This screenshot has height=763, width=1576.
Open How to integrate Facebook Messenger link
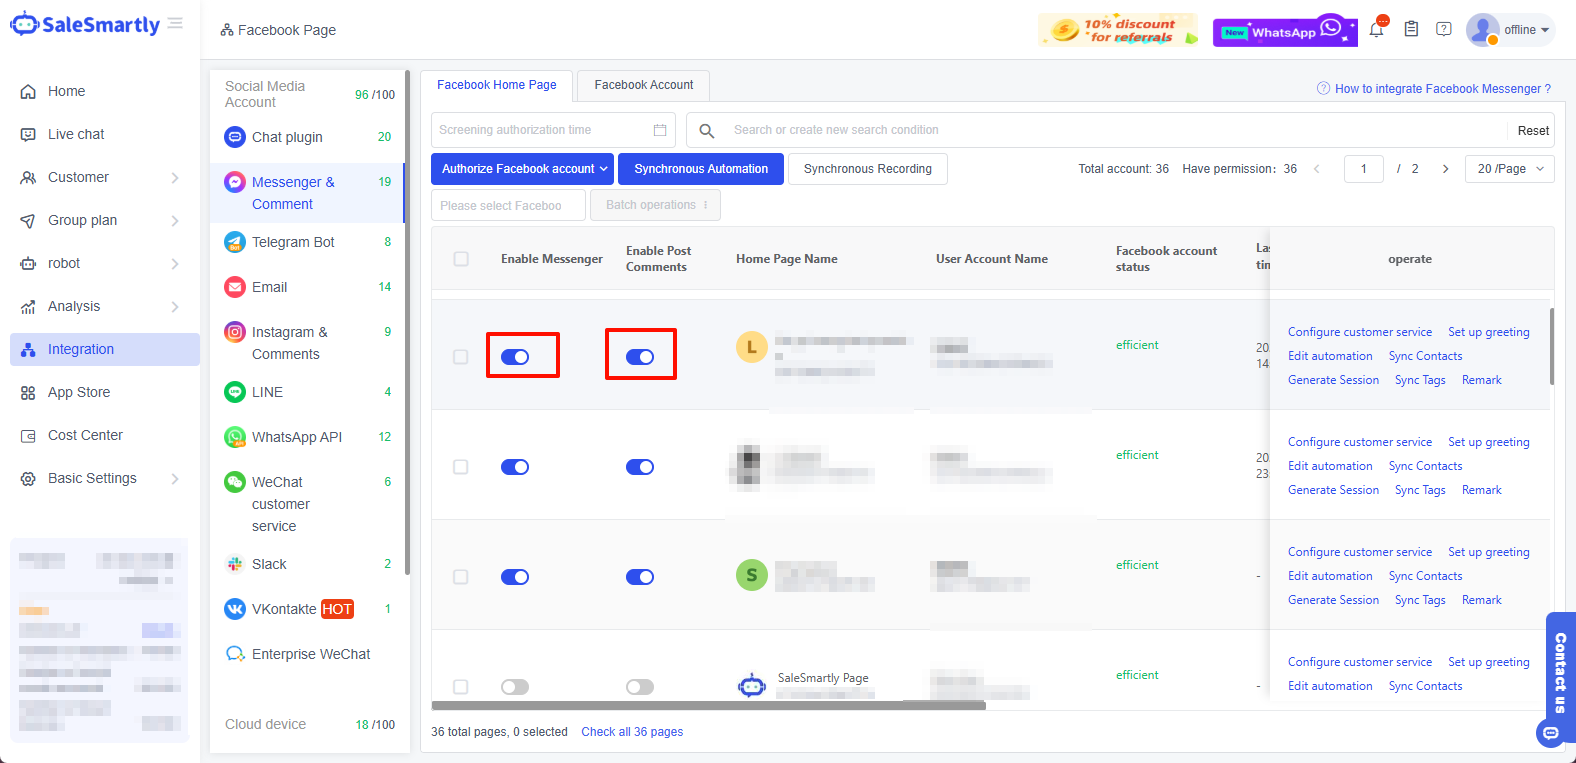[x=1434, y=89]
